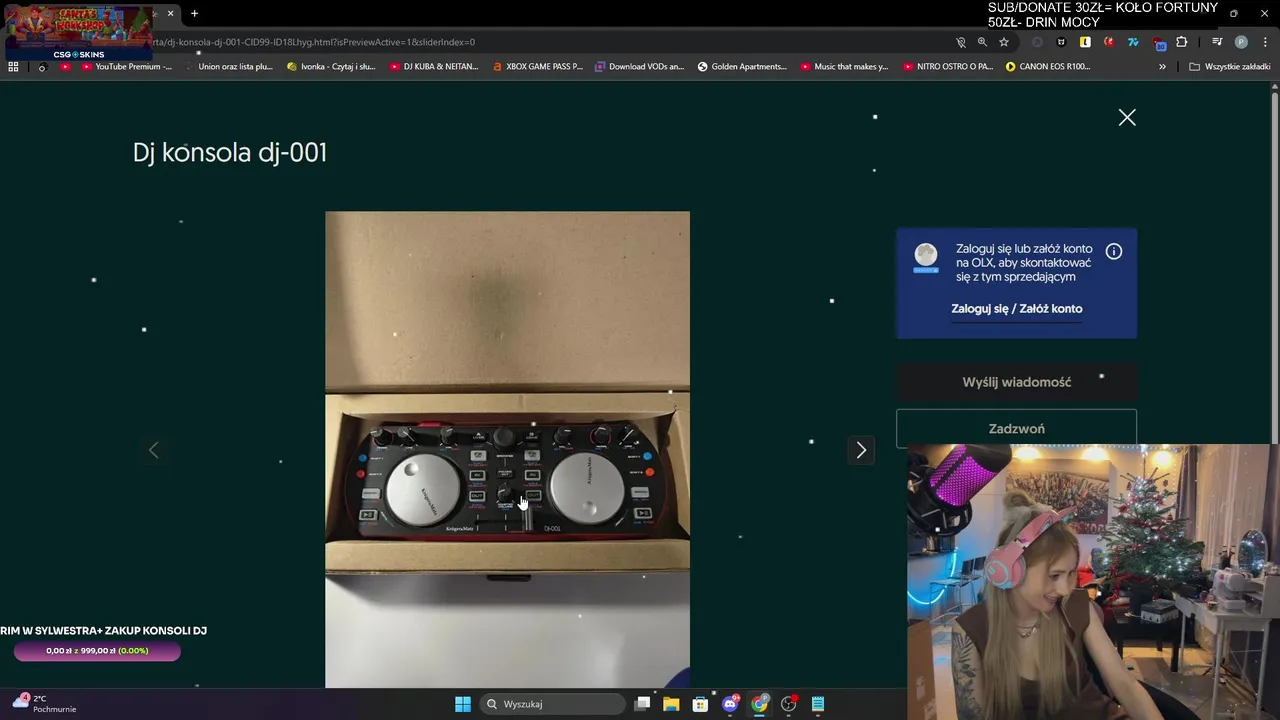Open the Chrome Extensions puzzle icon

pos(1182,42)
